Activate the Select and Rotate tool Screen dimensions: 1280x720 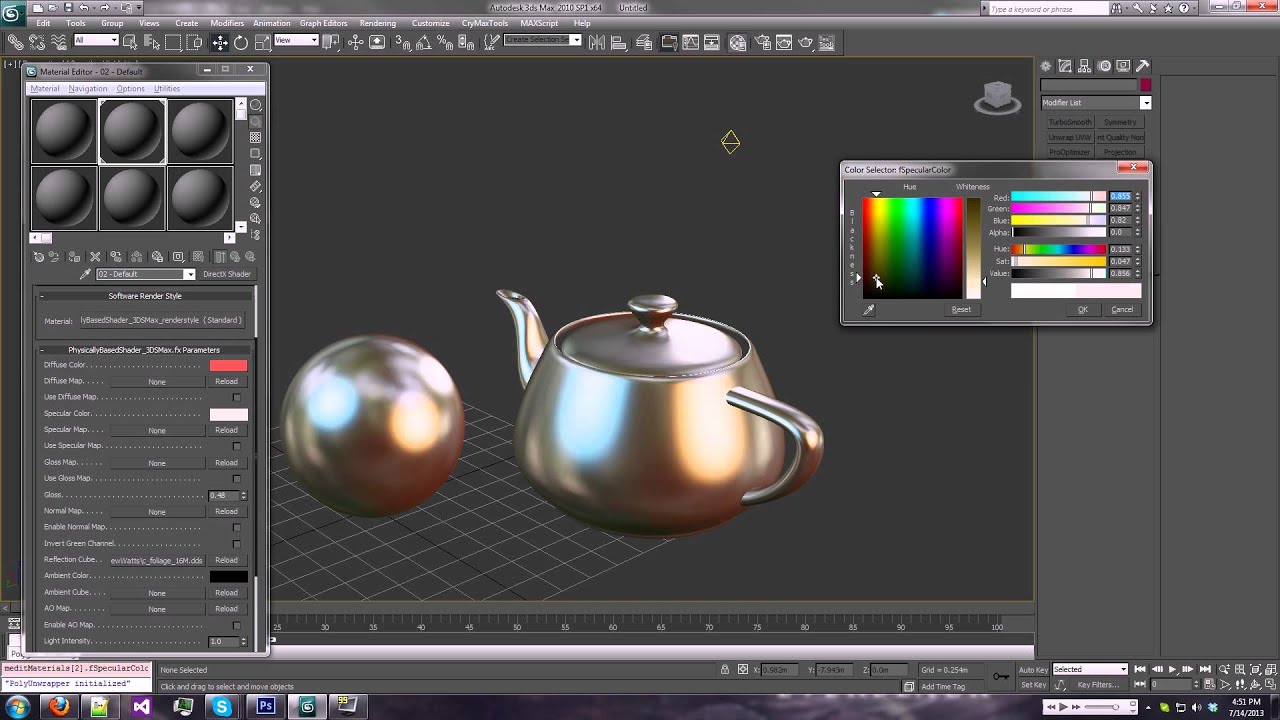[241, 42]
